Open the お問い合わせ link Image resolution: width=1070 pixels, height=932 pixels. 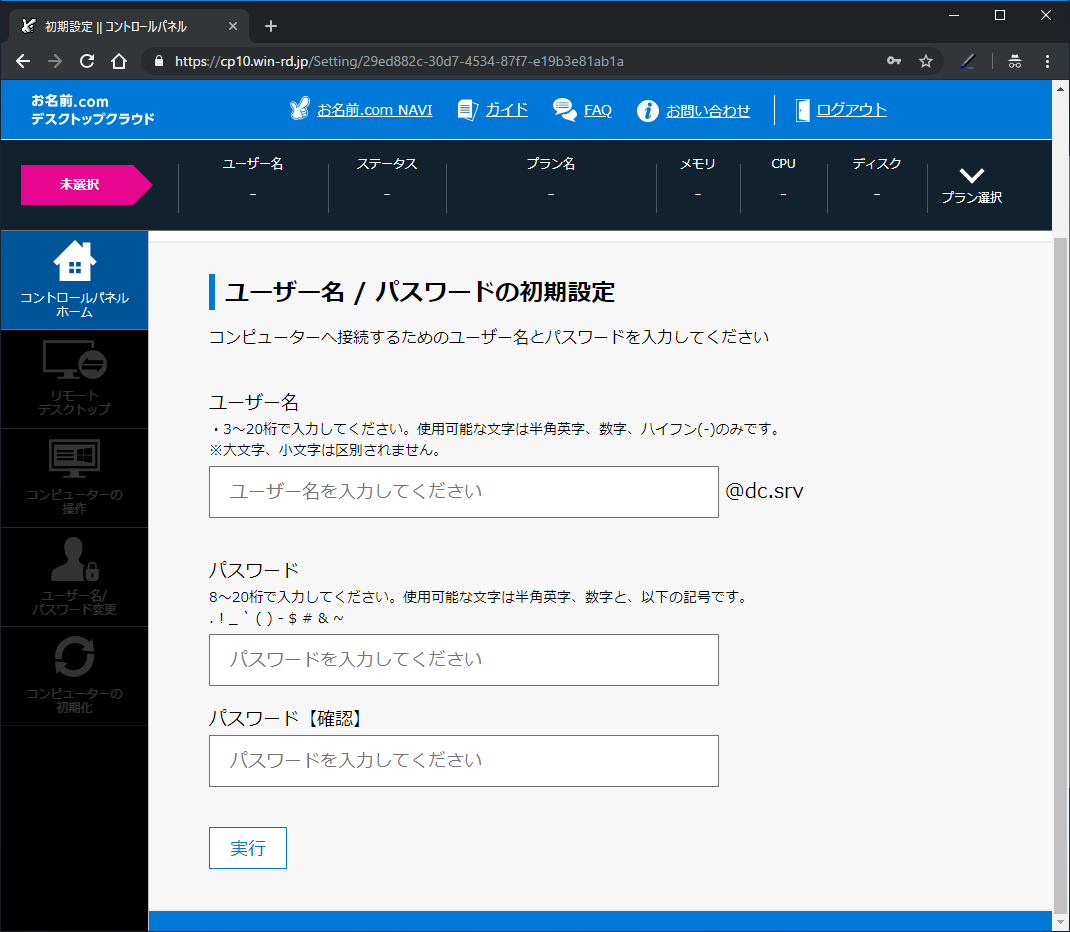click(708, 110)
